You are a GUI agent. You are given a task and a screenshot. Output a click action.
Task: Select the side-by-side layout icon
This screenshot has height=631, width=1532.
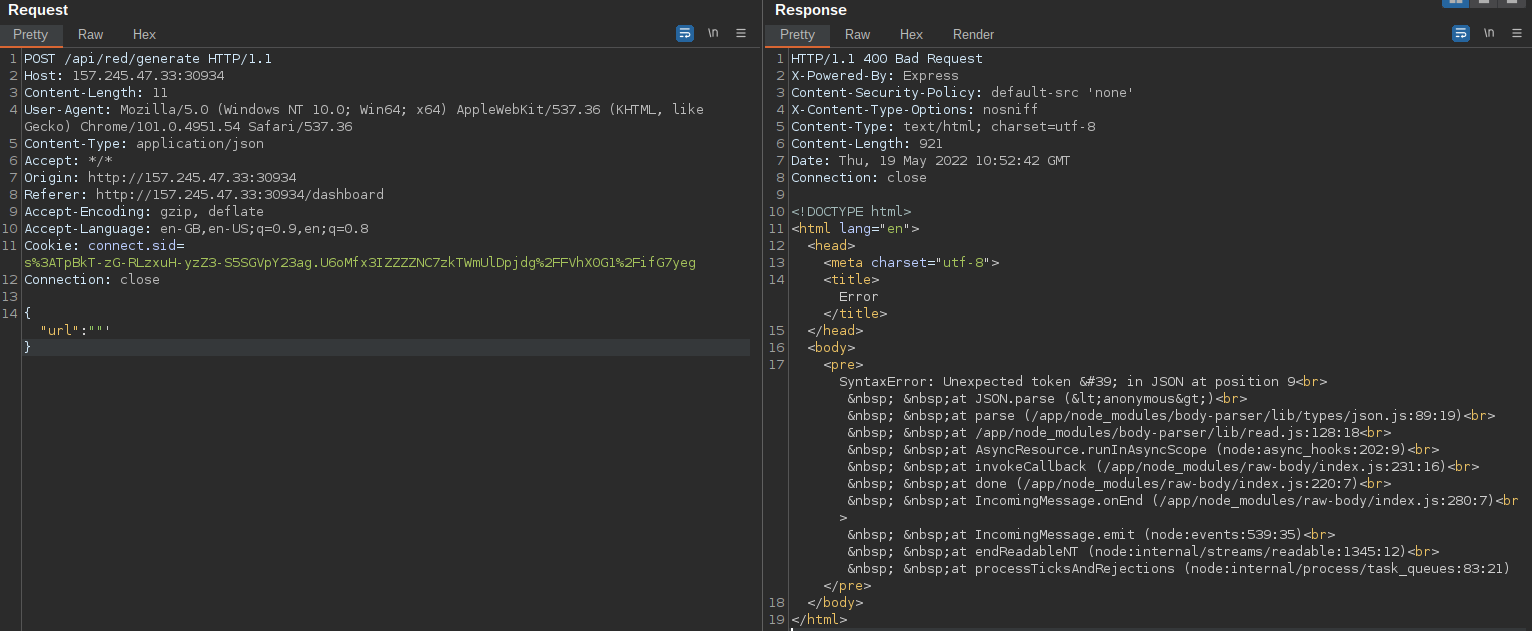1455,3
